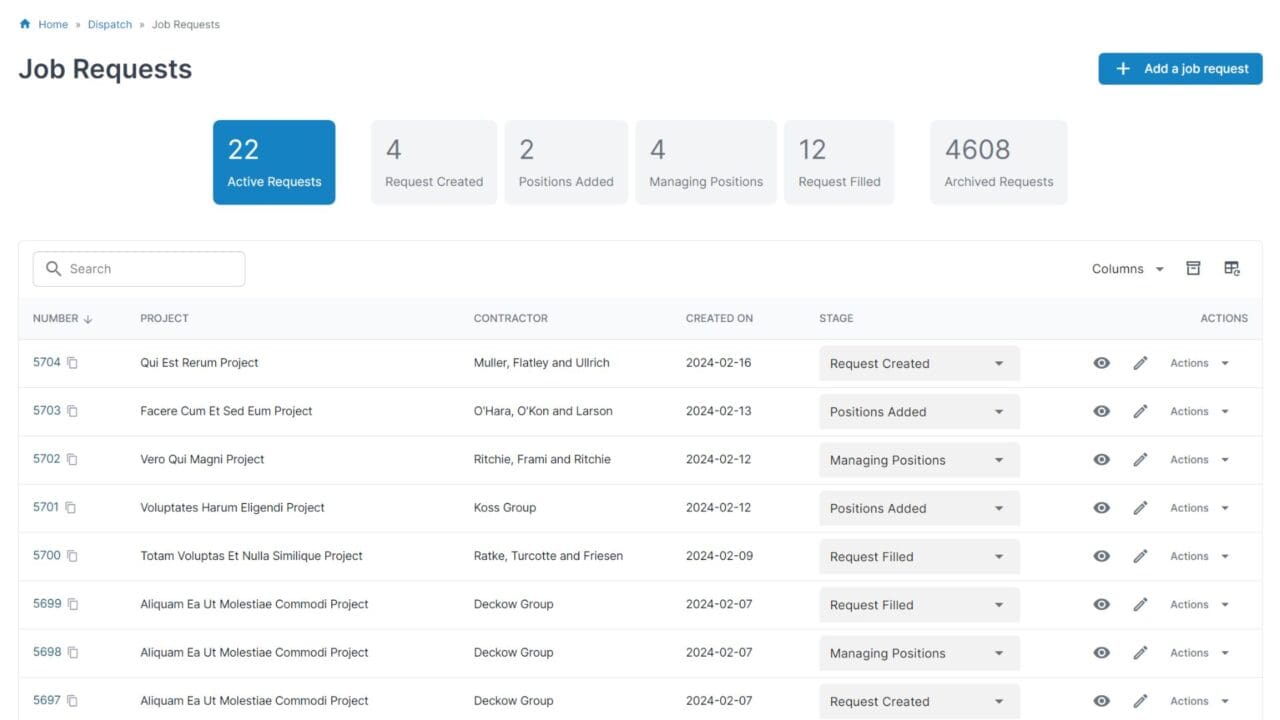Click the eye icon for request 5700

click(x=1101, y=556)
